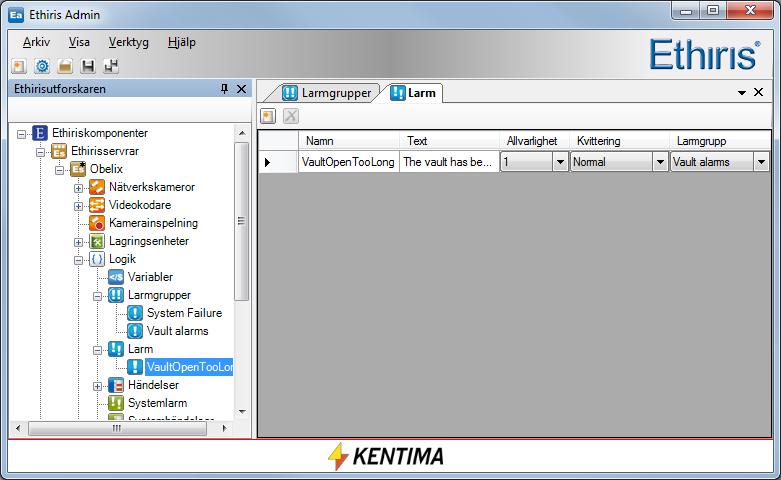Close the Ethirisutforskaren panel

tap(242, 89)
